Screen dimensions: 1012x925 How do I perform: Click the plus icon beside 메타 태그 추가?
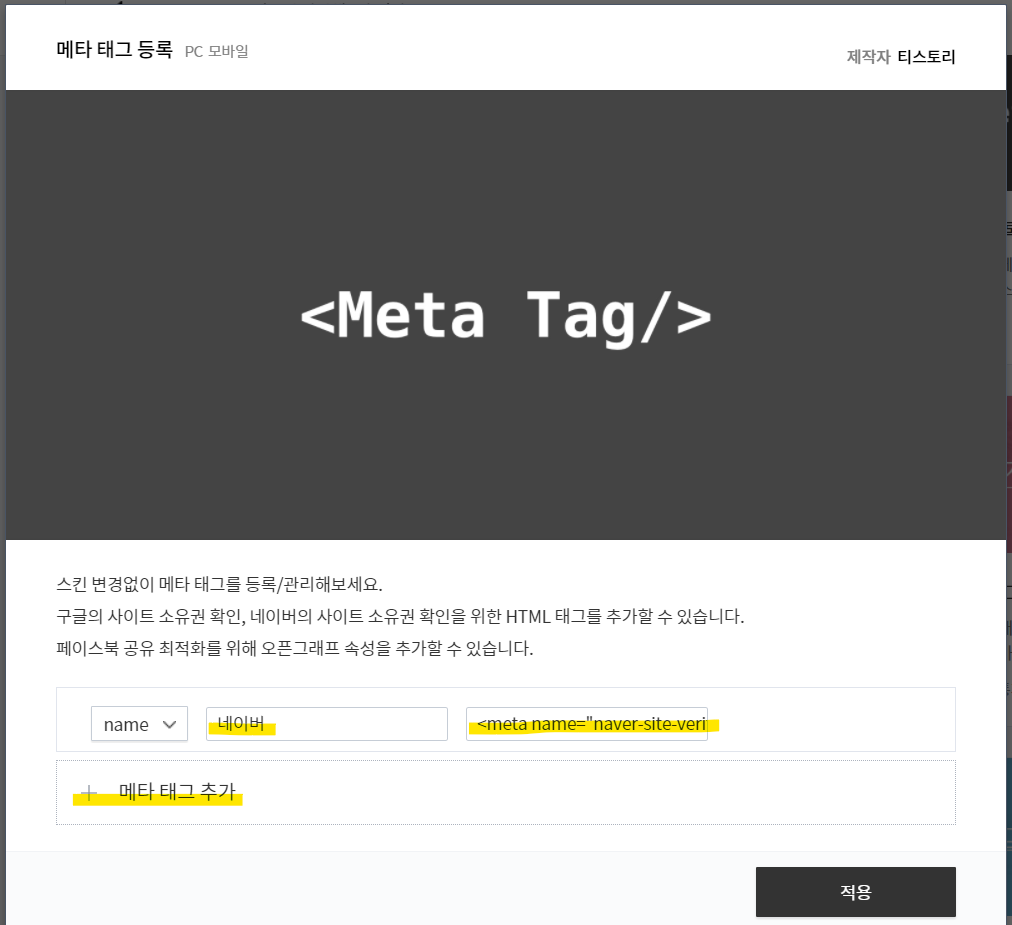tap(89, 793)
